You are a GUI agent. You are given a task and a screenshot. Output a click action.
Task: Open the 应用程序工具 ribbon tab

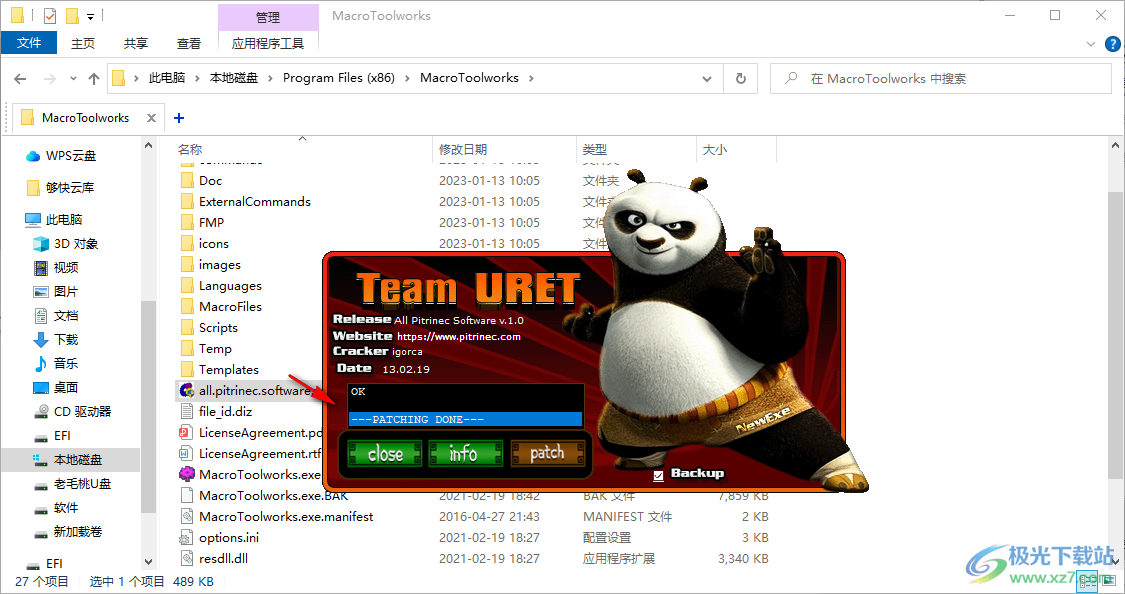tap(268, 43)
